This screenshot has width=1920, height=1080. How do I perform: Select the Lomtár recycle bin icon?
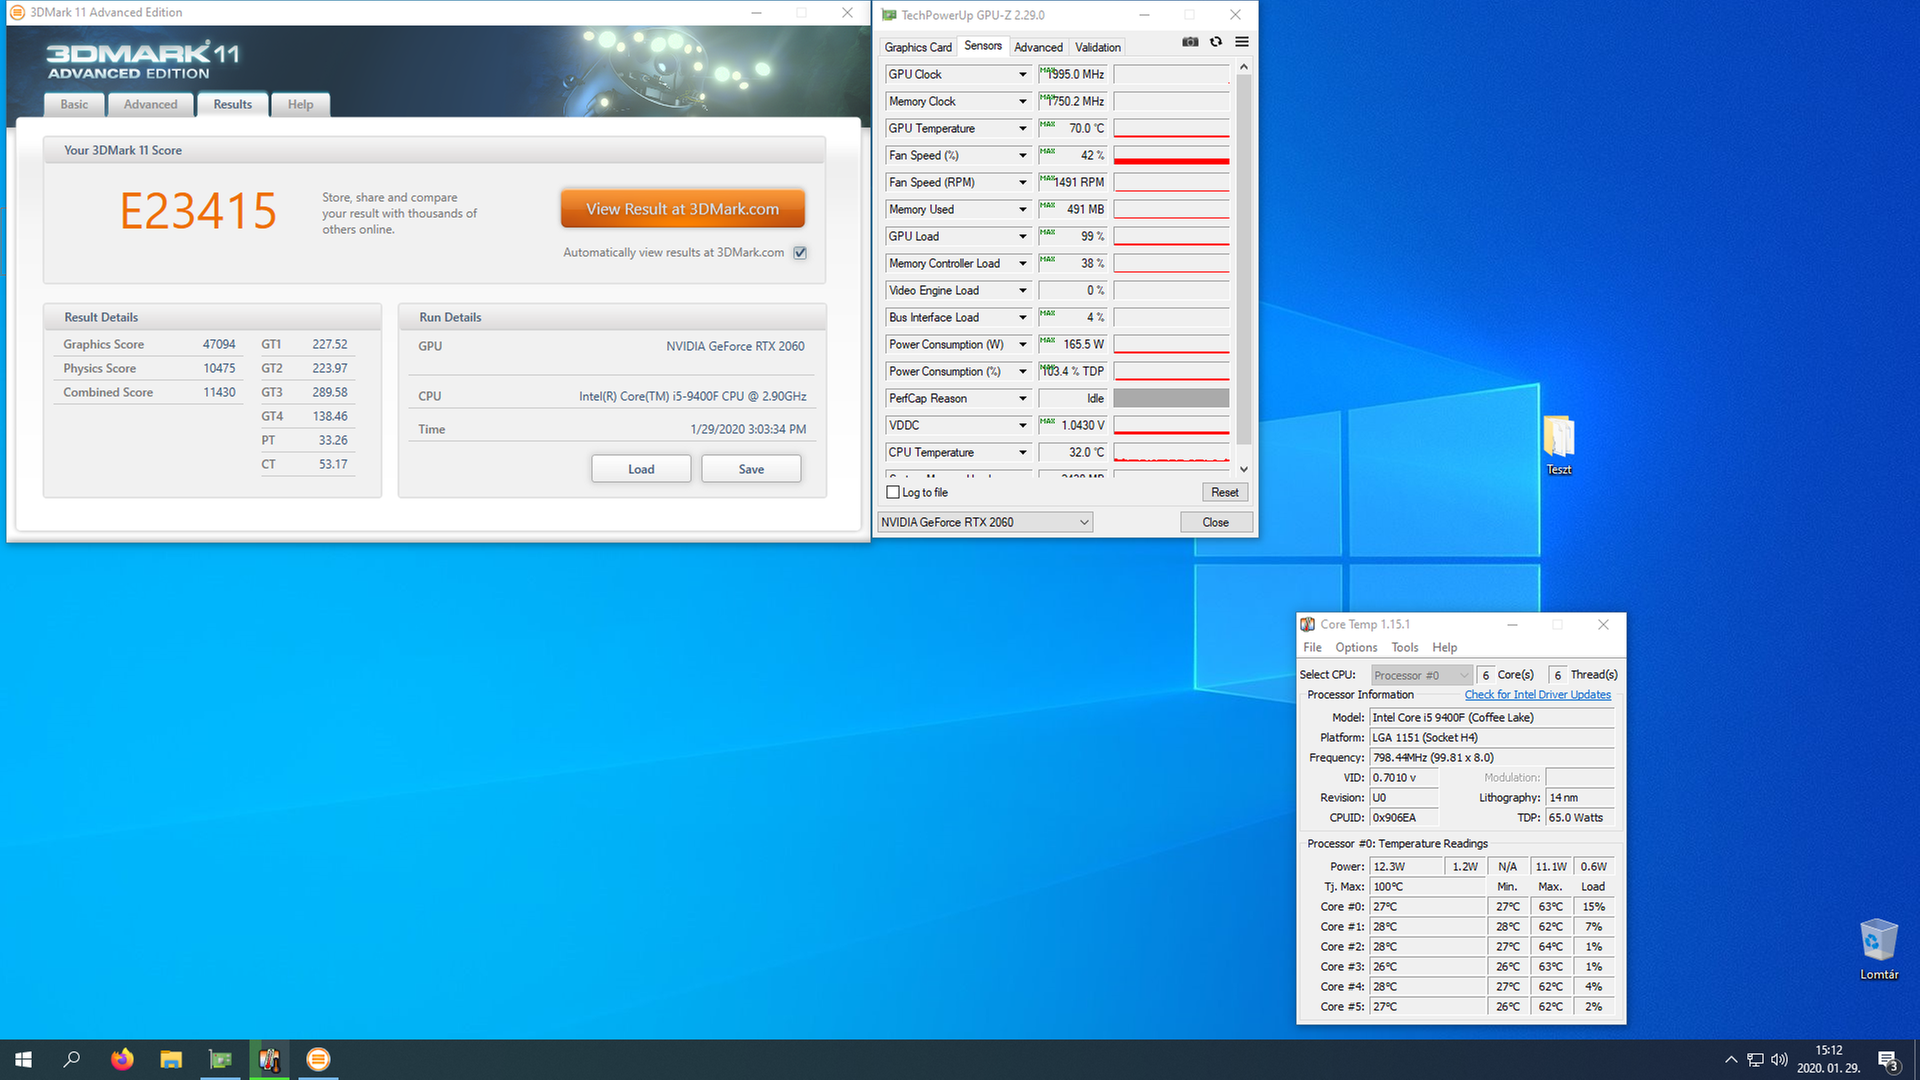pyautogui.click(x=1879, y=949)
